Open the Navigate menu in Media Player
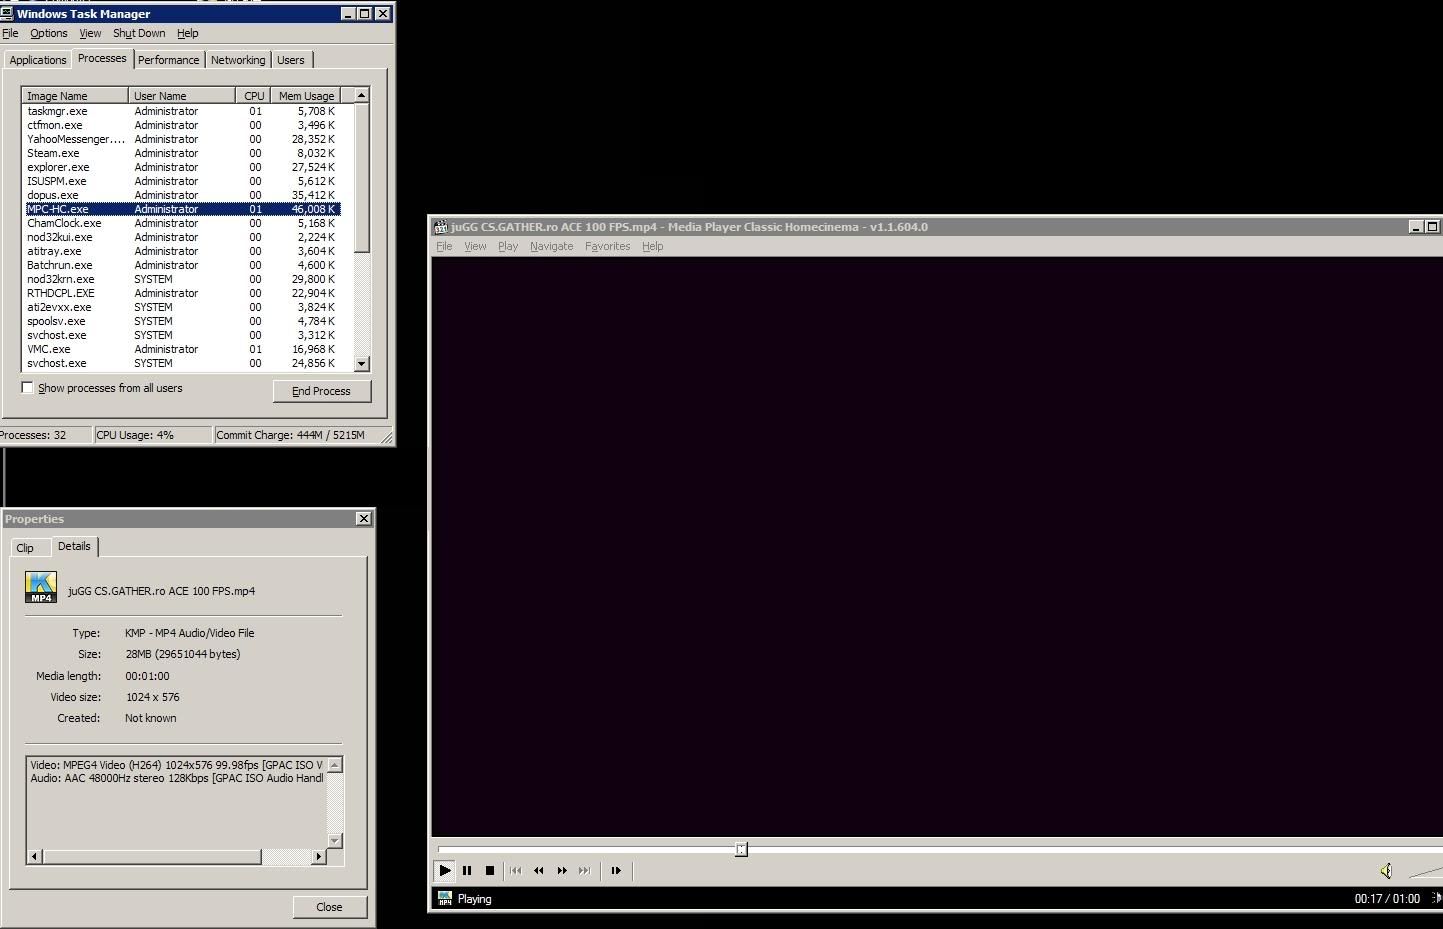The image size is (1443, 929). tap(551, 246)
